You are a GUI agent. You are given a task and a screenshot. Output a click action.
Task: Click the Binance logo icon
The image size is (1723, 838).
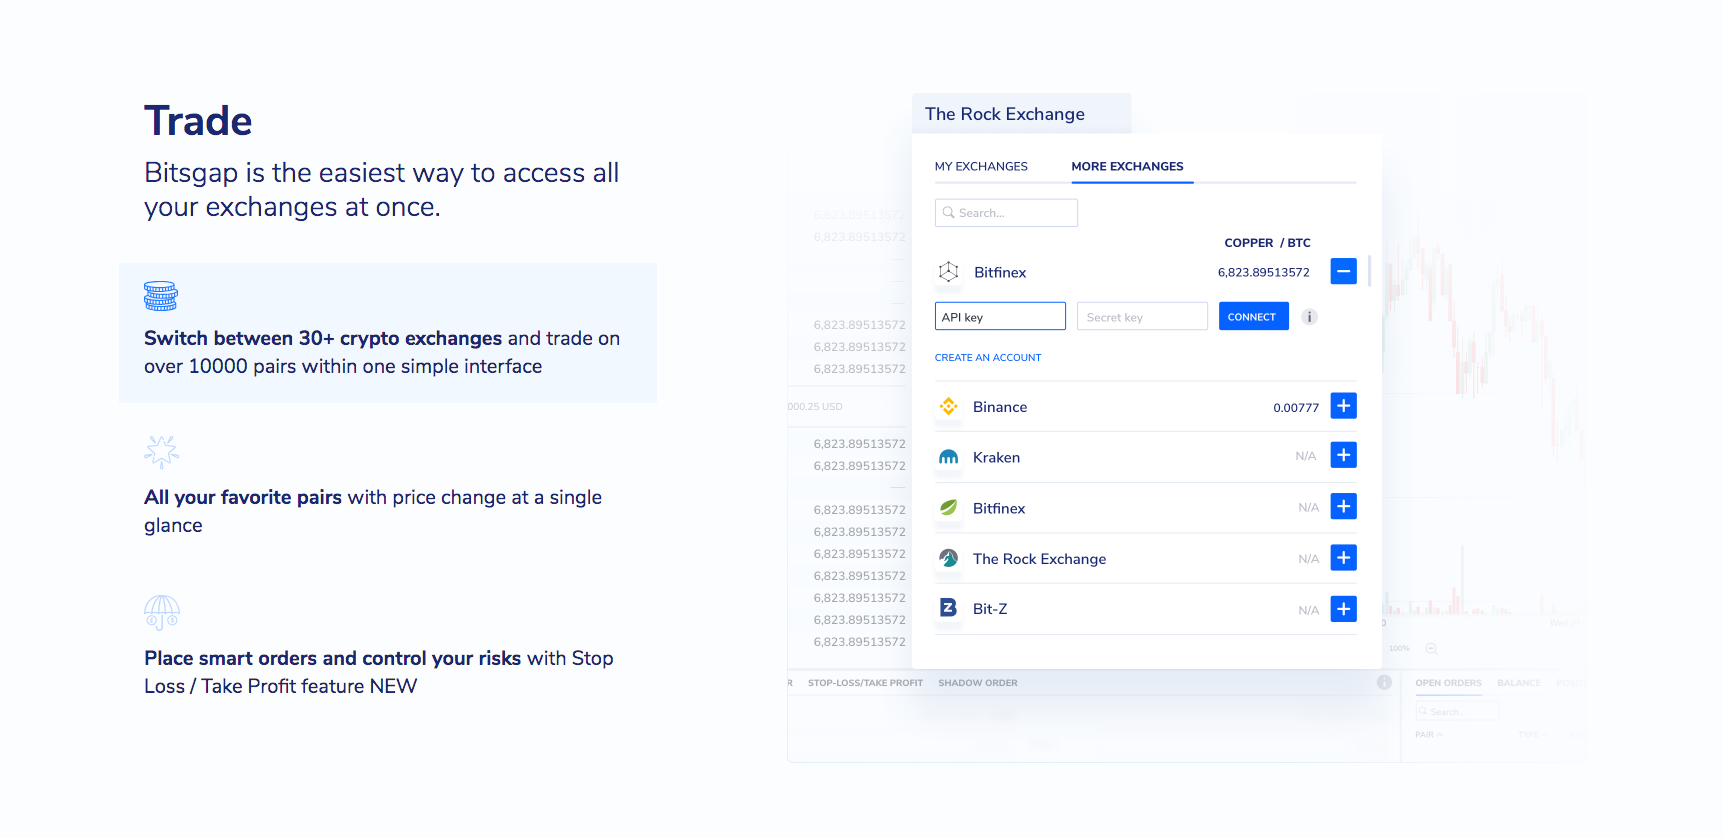pyautogui.click(x=948, y=406)
